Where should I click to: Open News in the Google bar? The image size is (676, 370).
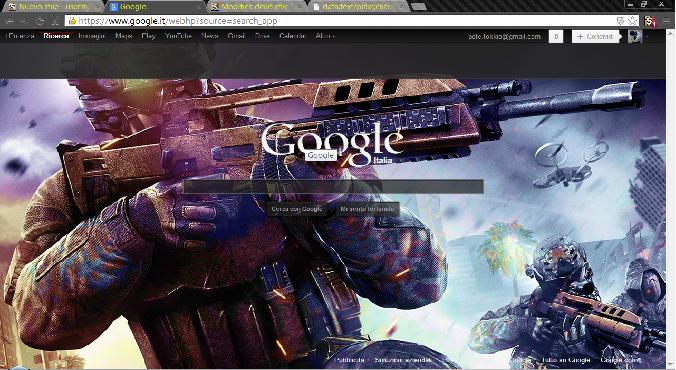pyautogui.click(x=210, y=36)
